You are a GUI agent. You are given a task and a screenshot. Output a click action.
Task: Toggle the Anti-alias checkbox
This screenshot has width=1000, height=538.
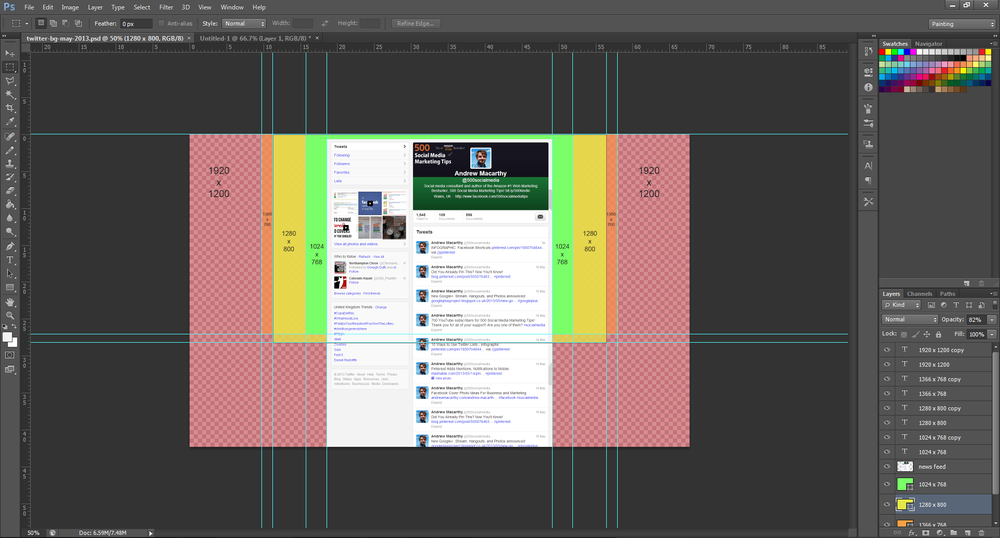click(x=161, y=24)
